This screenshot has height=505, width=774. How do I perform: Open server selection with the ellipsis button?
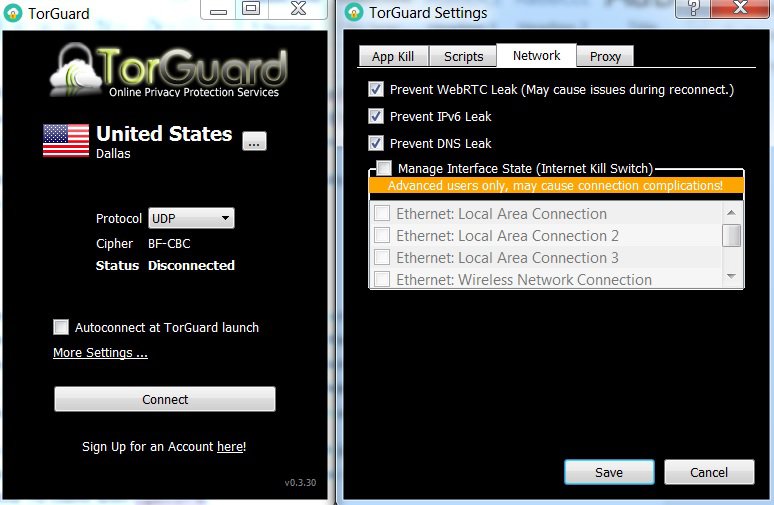click(x=254, y=141)
